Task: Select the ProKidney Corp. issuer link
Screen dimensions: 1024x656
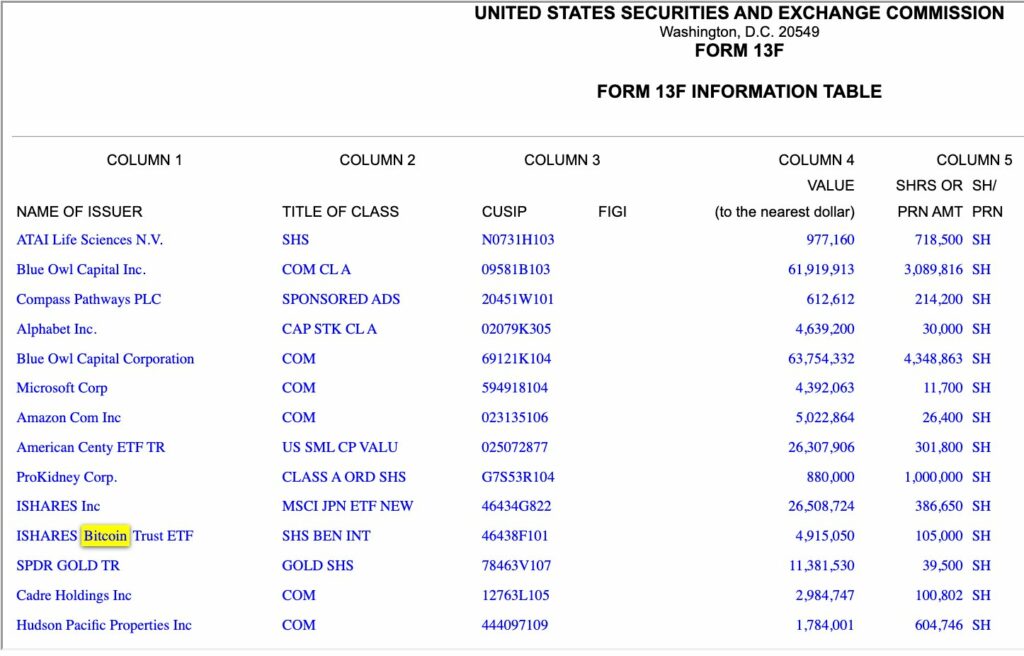Action: (x=67, y=477)
